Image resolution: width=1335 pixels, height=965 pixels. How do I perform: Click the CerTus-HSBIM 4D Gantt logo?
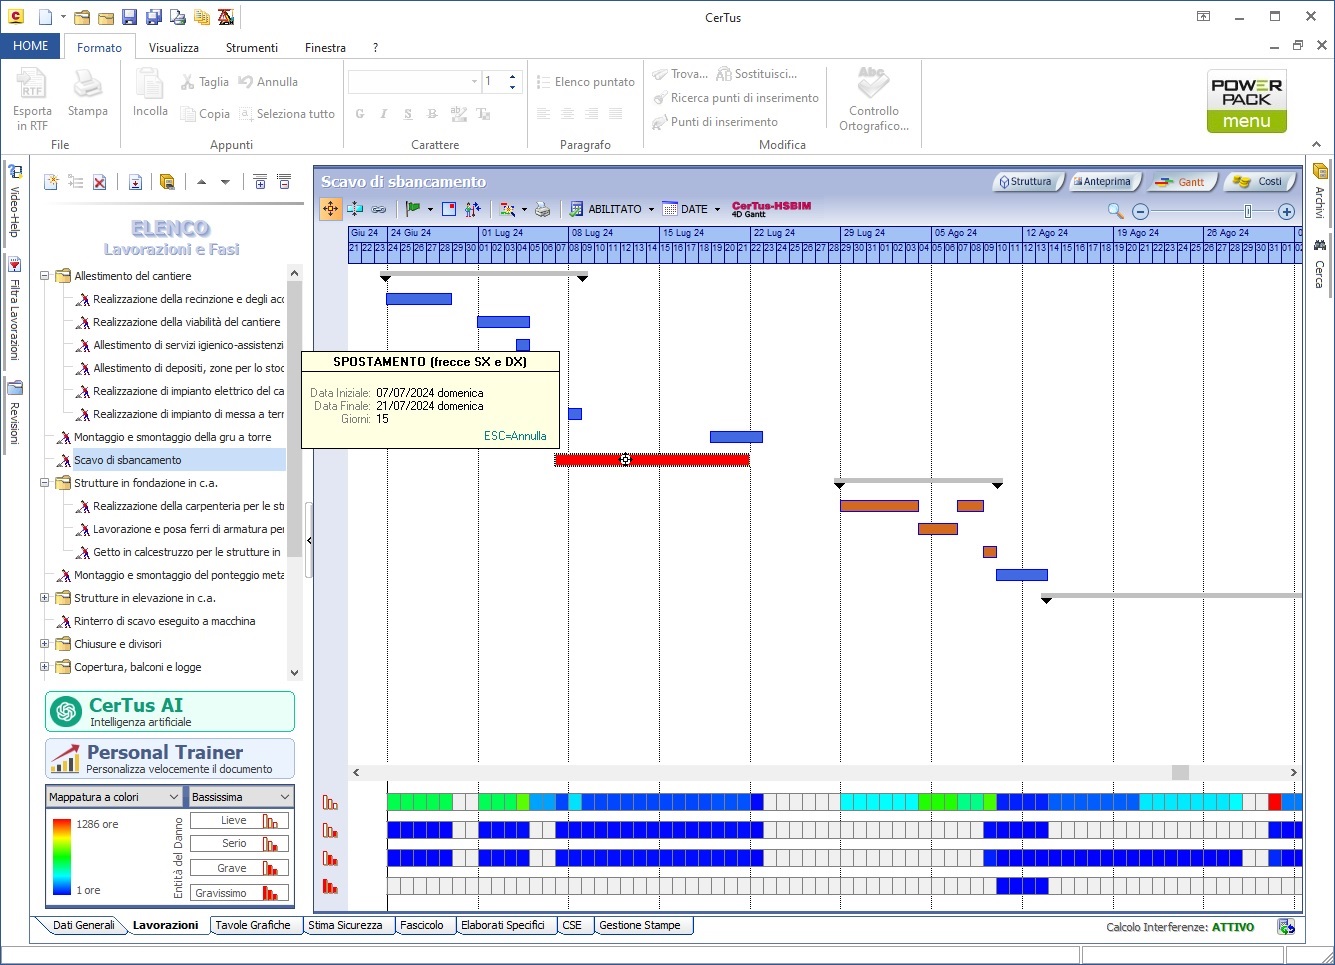(x=771, y=209)
